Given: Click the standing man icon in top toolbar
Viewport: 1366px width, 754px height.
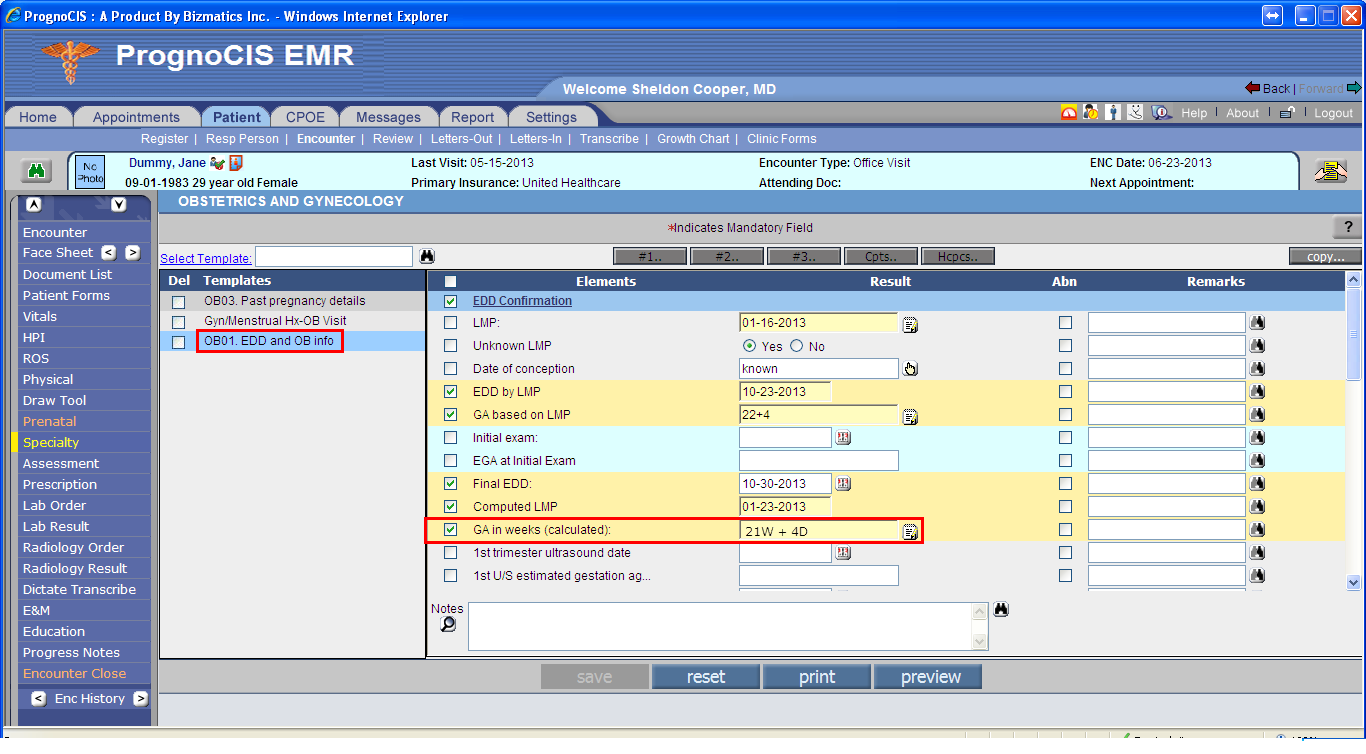Looking at the screenshot, I should pos(1113,113).
